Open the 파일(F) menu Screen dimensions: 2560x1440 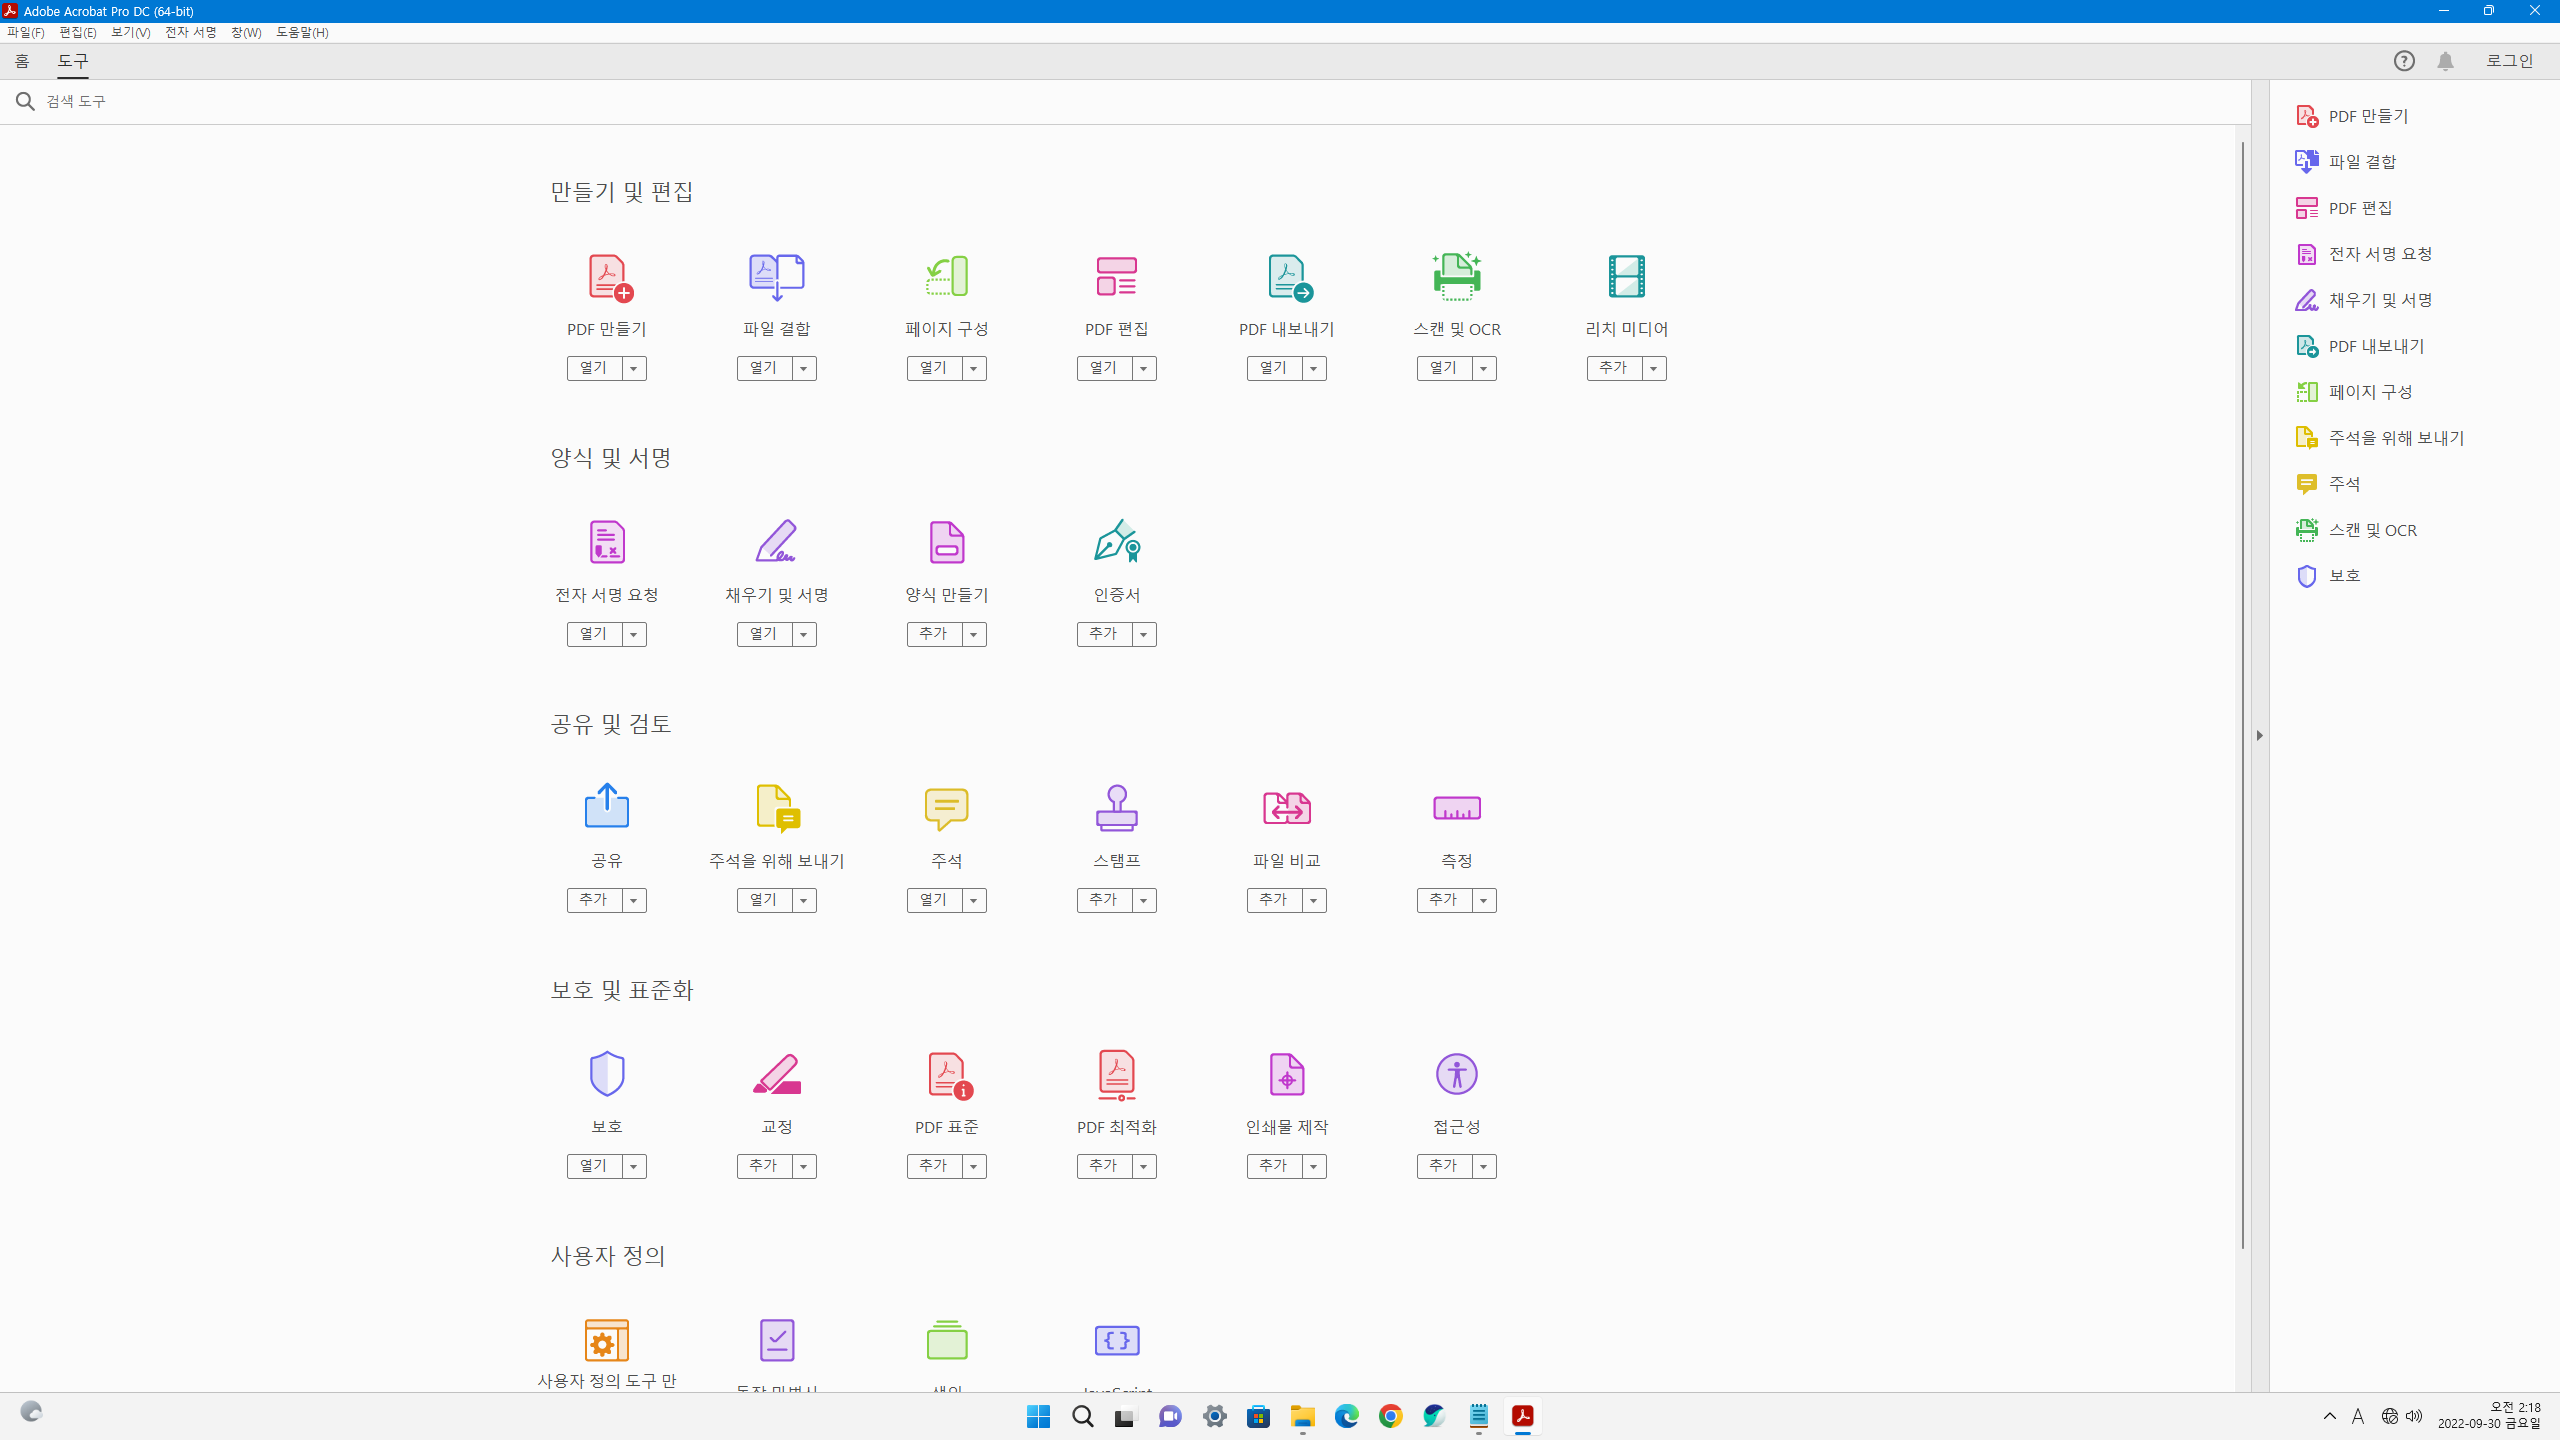(x=25, y=32)
